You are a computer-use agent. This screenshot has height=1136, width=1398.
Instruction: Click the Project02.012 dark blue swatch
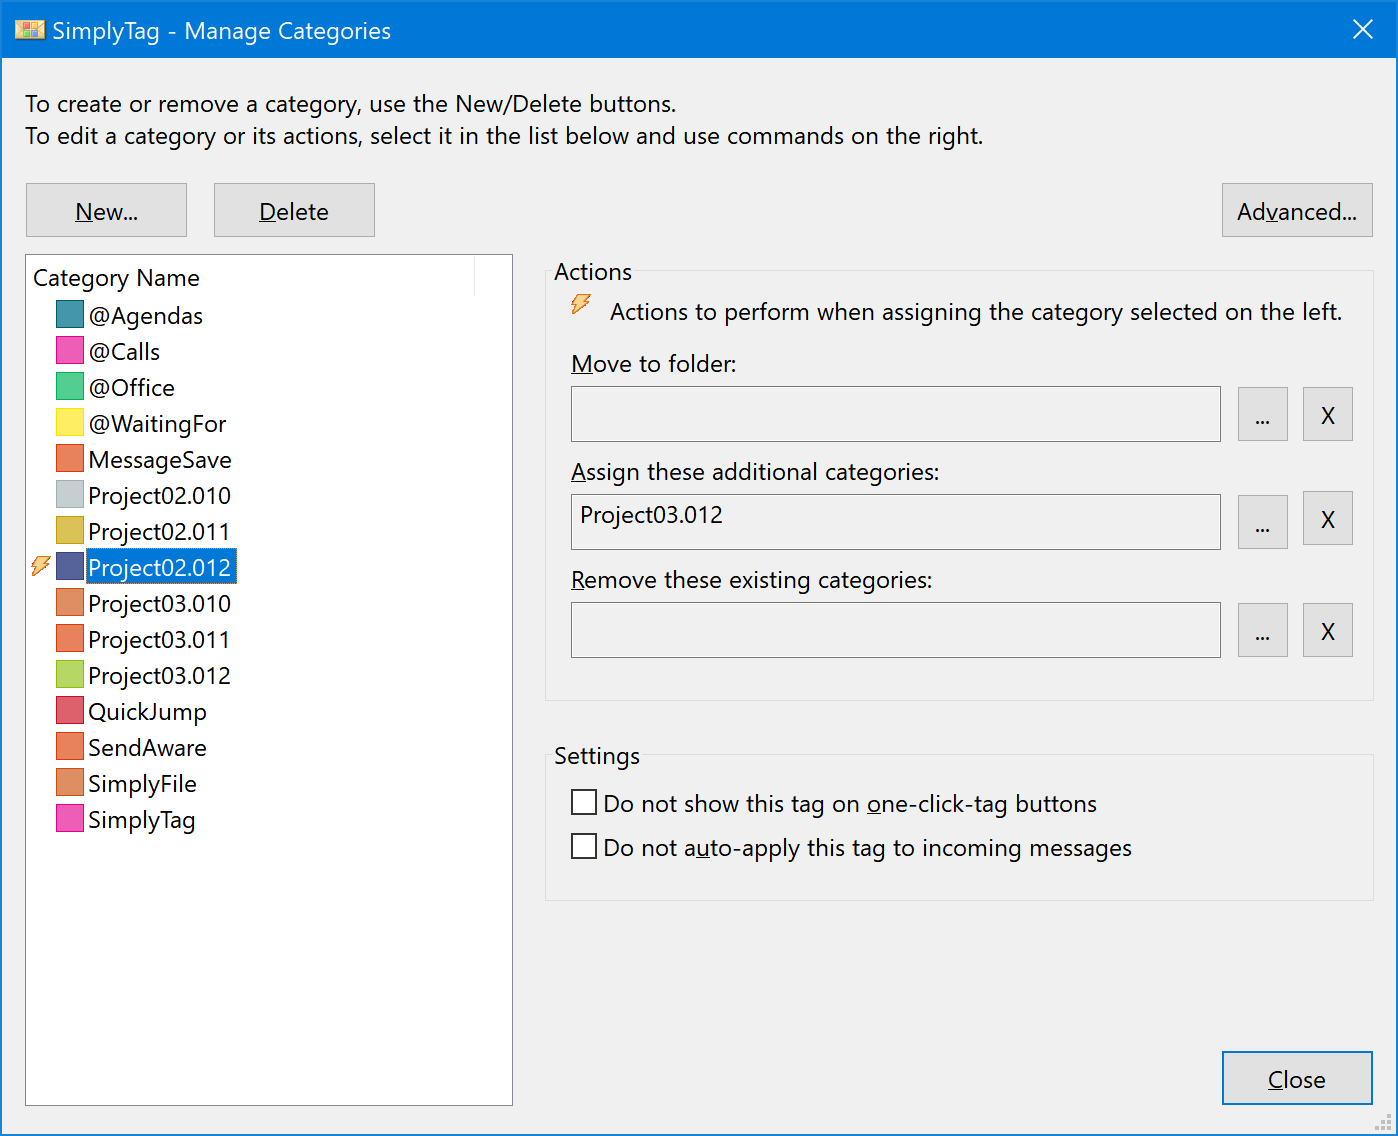(70, 566)
